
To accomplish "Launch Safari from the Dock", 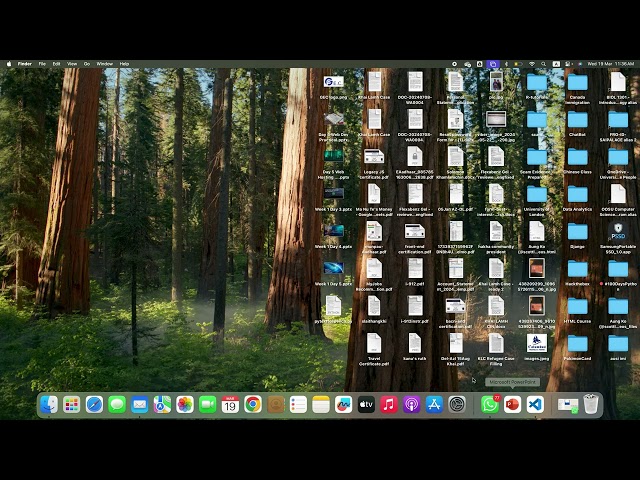I will [x=94, y=404].
